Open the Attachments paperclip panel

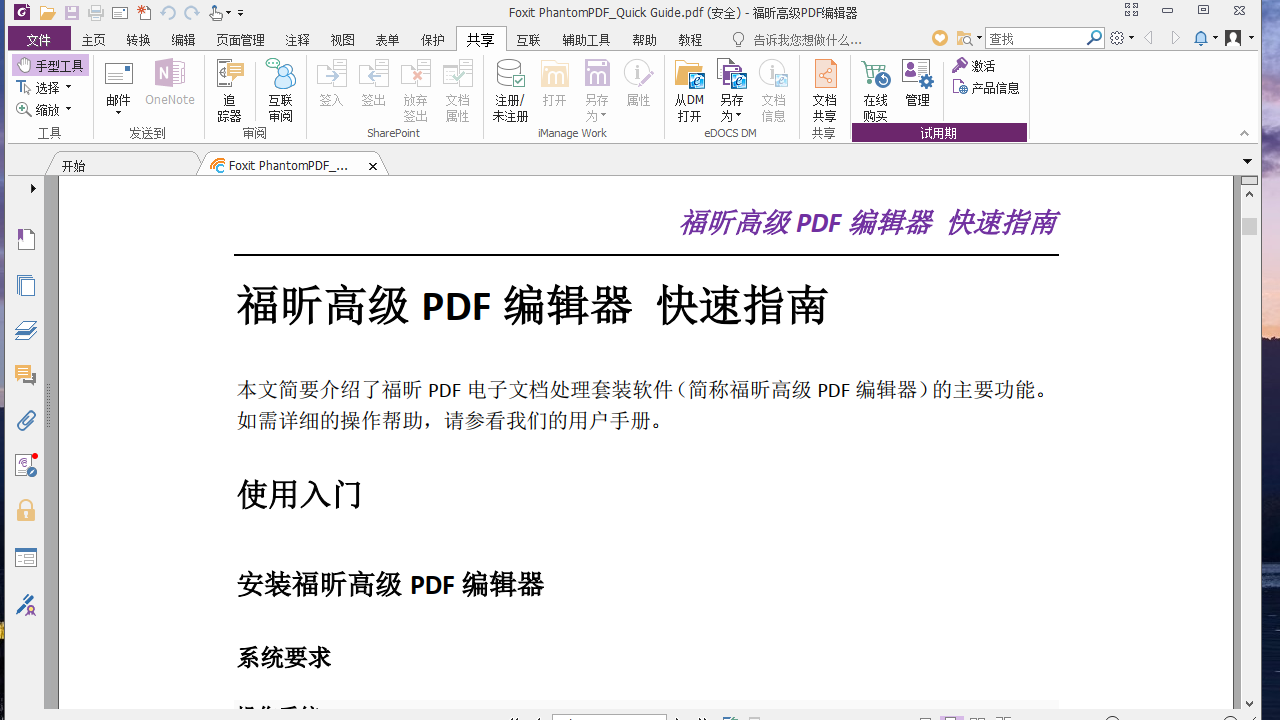coord(26,421)
